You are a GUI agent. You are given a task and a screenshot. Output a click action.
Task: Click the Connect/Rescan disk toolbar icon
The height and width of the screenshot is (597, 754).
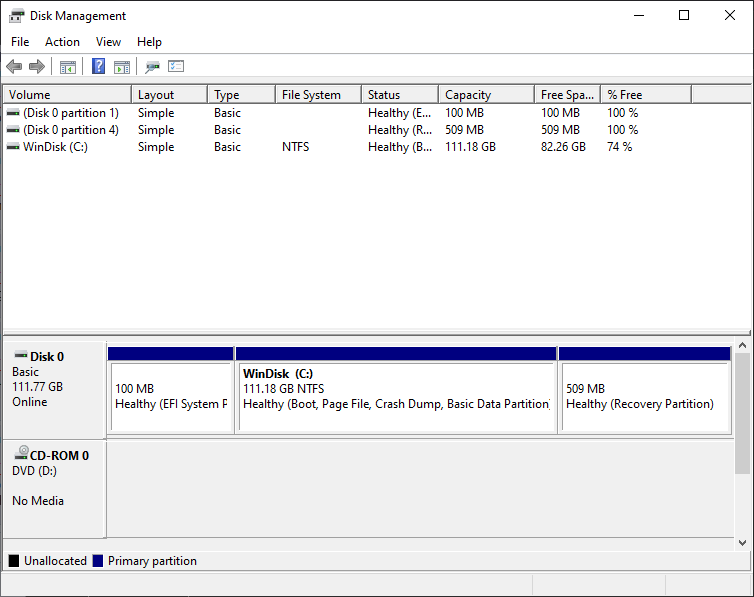[x=152, y=66]
